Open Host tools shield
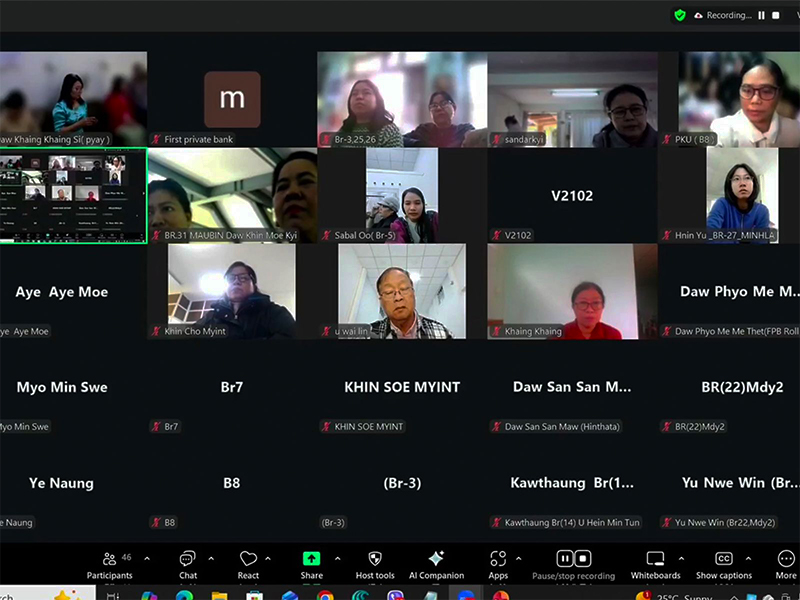 [x=375, y=559]
